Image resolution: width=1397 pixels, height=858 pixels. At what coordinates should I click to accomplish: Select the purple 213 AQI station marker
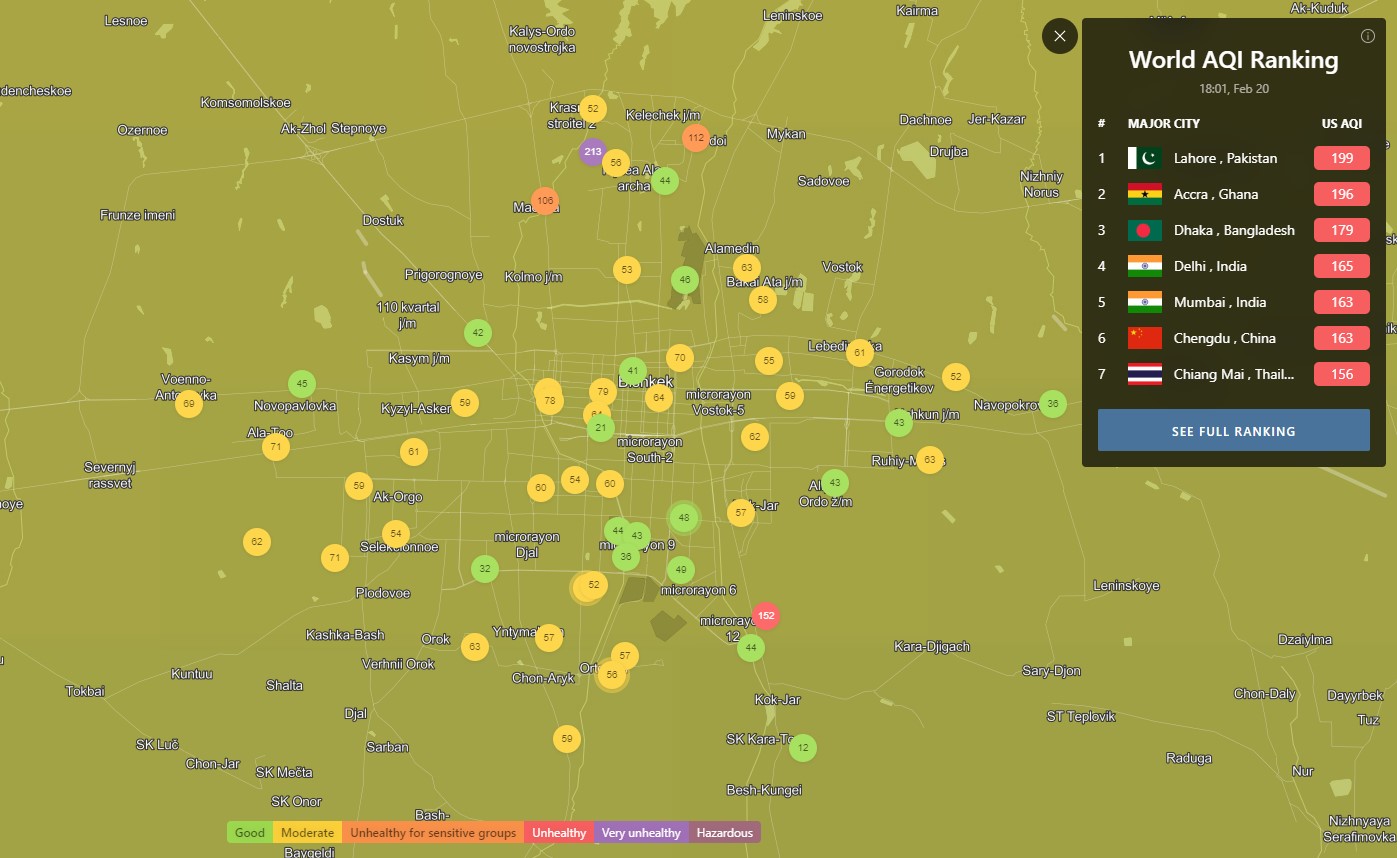tap(593, 152)
